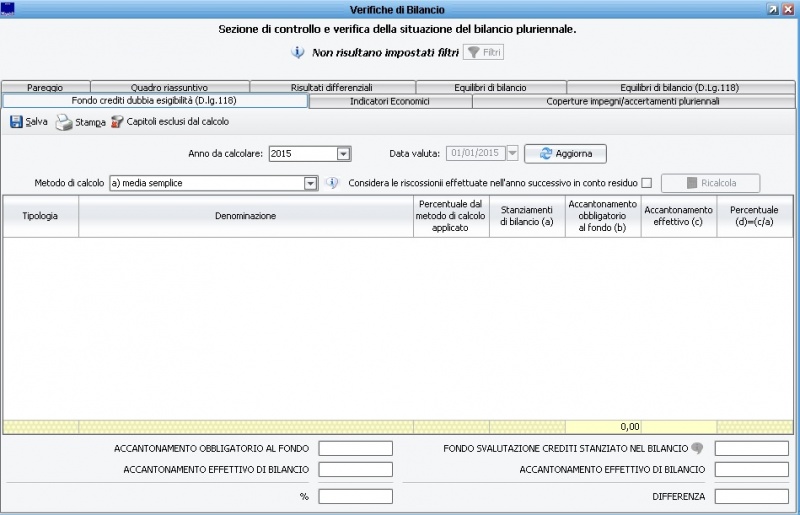
Task: Click the Differenza value field
Action: [752, 496]
